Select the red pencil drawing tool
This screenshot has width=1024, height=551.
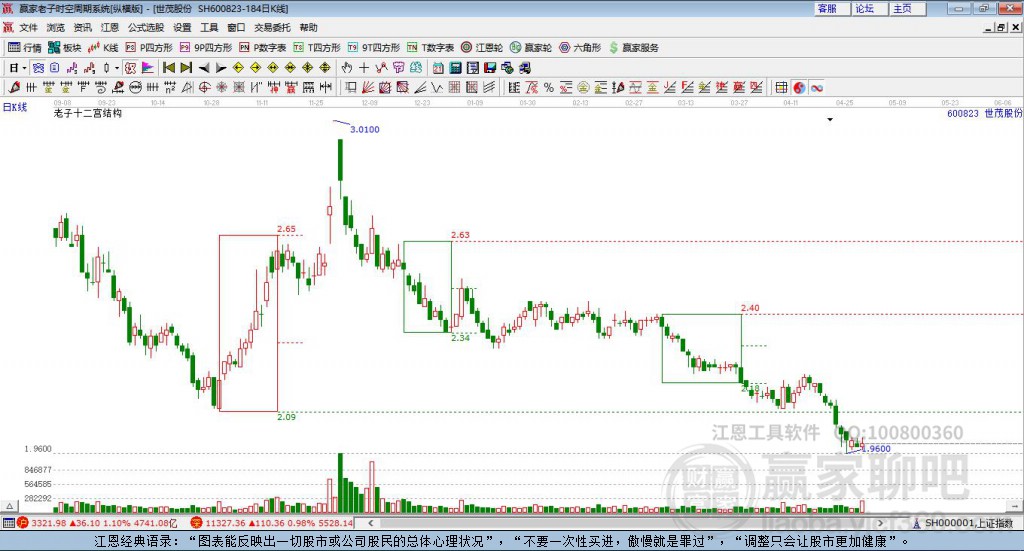pyautogui.click(x=14, y=87)
